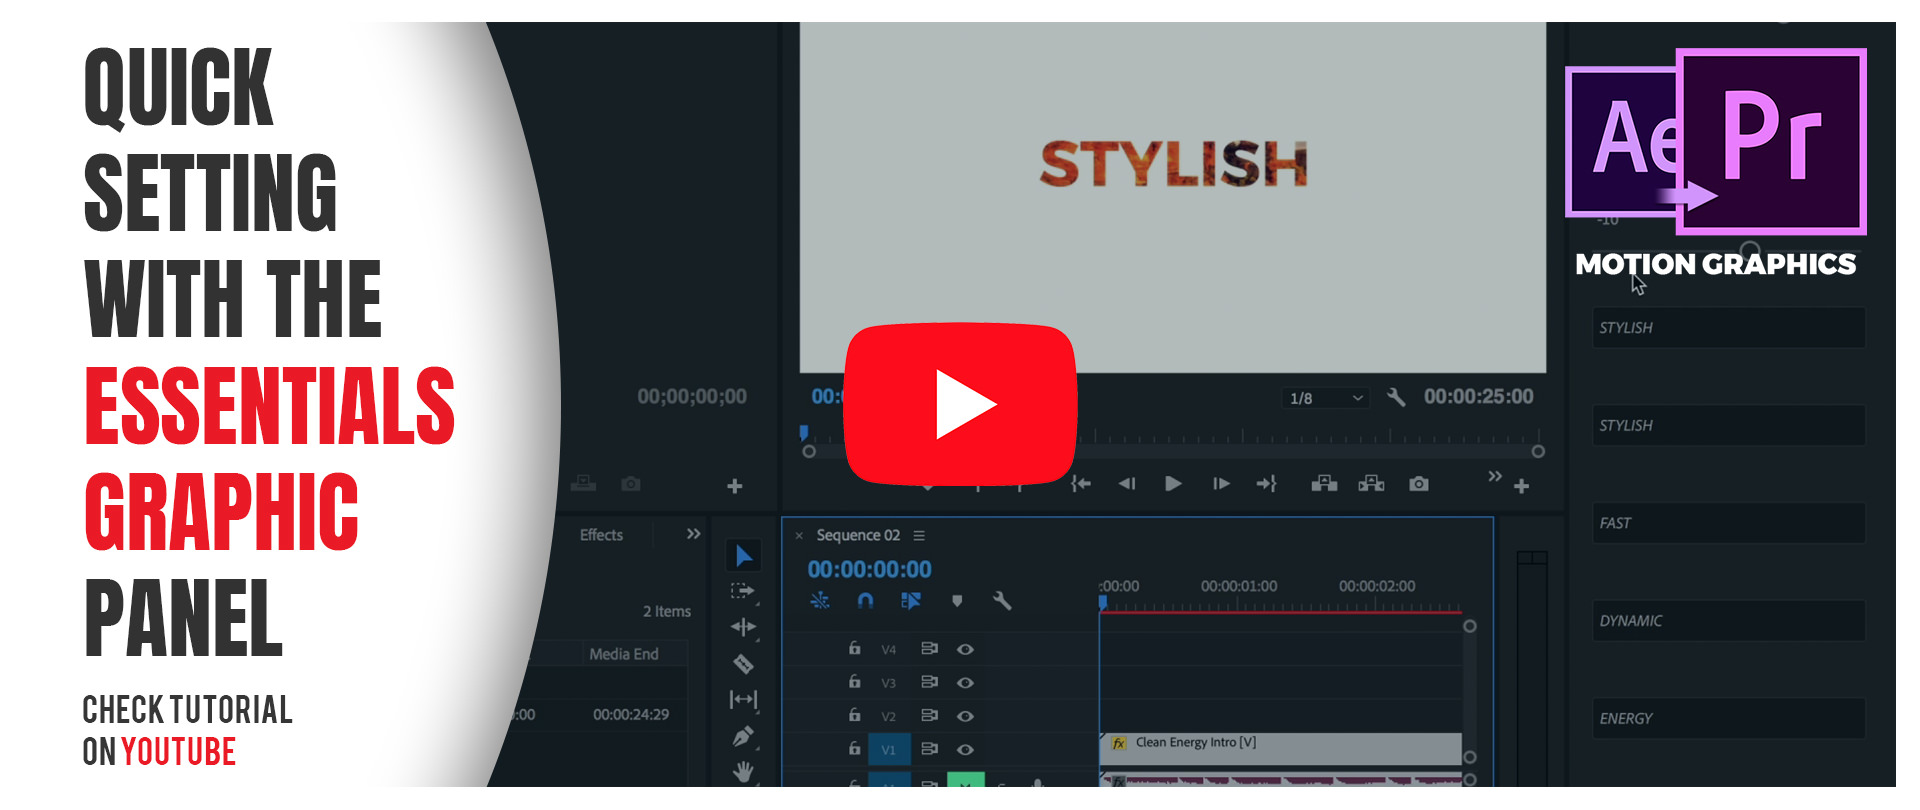Click the Lift button
Image resolution: width=1920 pixels, height=810 pixels.
[1324, 484]
